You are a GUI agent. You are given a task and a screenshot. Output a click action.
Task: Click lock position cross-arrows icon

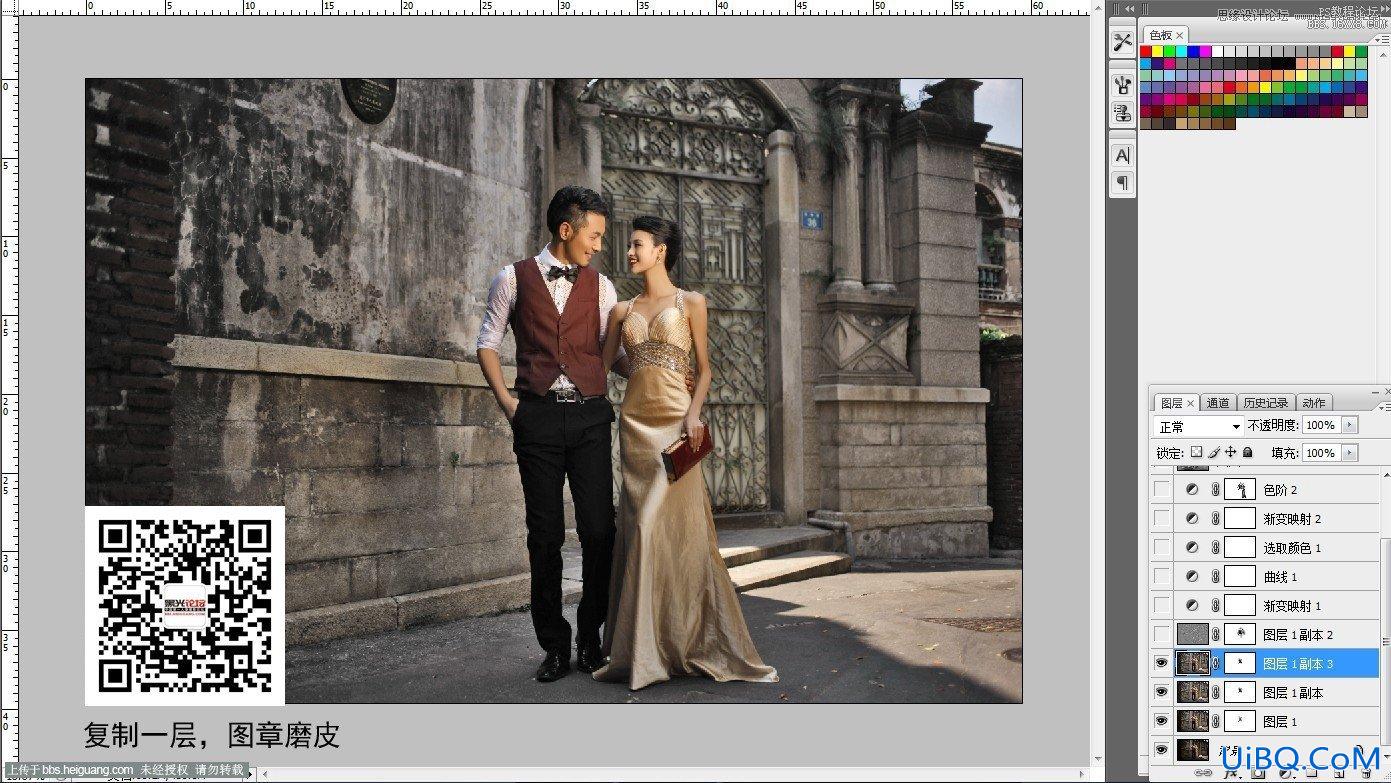pyautogui.click(x=1231, y=453)
